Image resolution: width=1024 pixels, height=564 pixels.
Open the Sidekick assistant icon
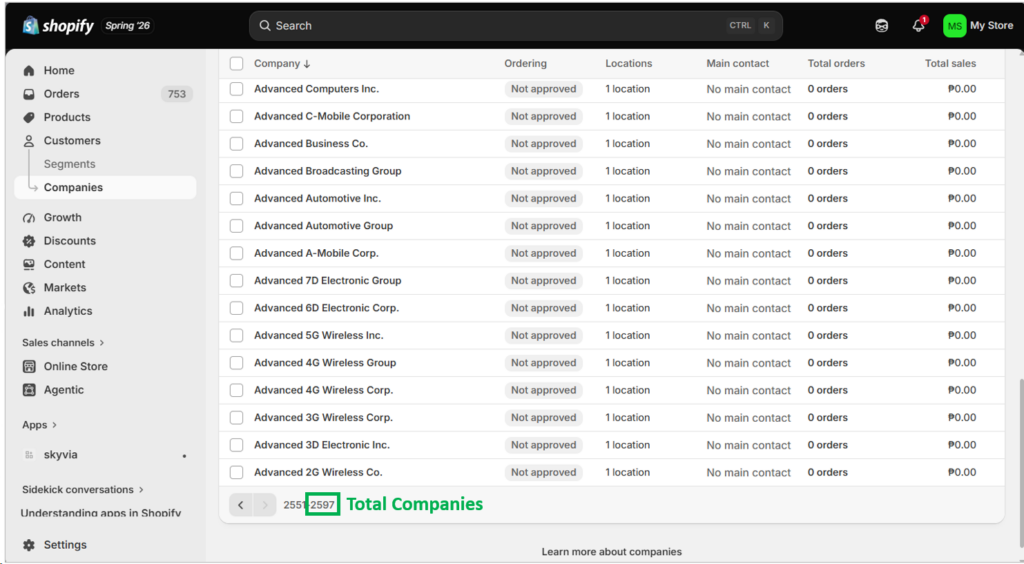882,26
